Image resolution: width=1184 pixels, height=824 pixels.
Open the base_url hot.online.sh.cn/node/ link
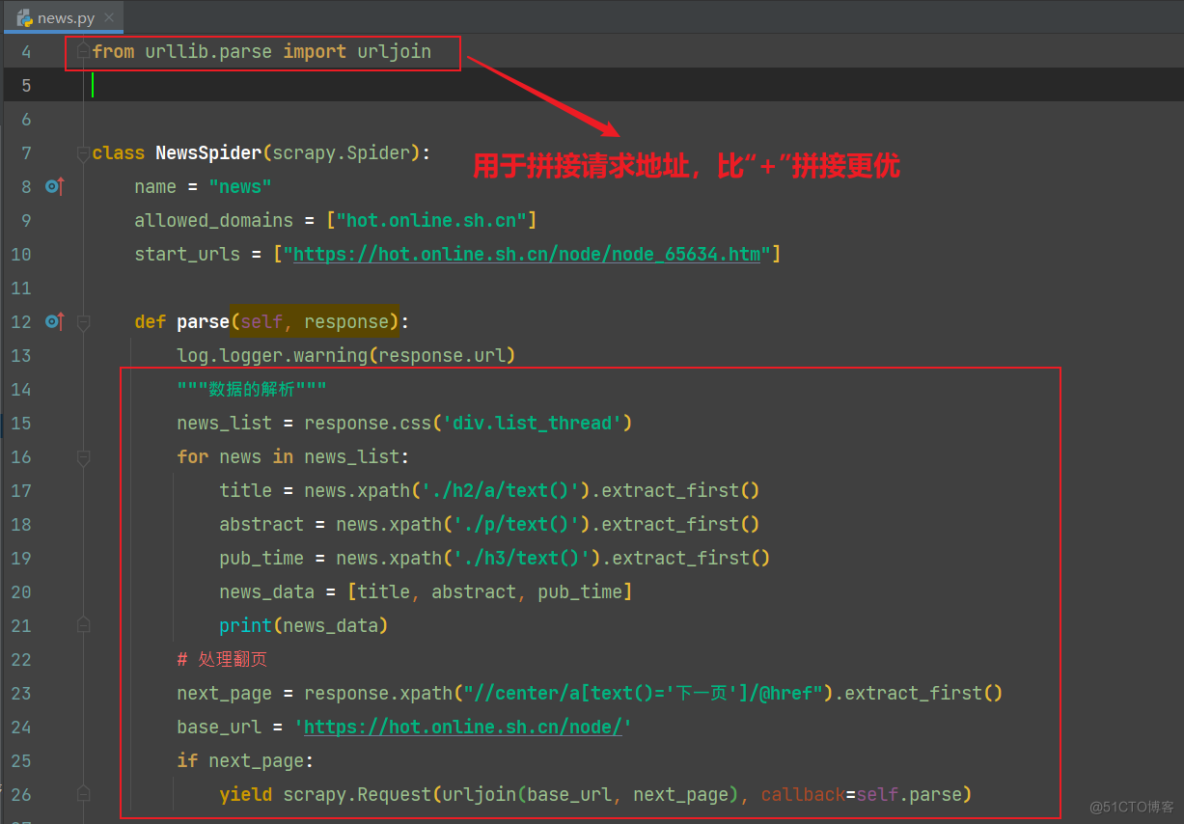click(x=463, y=727)
